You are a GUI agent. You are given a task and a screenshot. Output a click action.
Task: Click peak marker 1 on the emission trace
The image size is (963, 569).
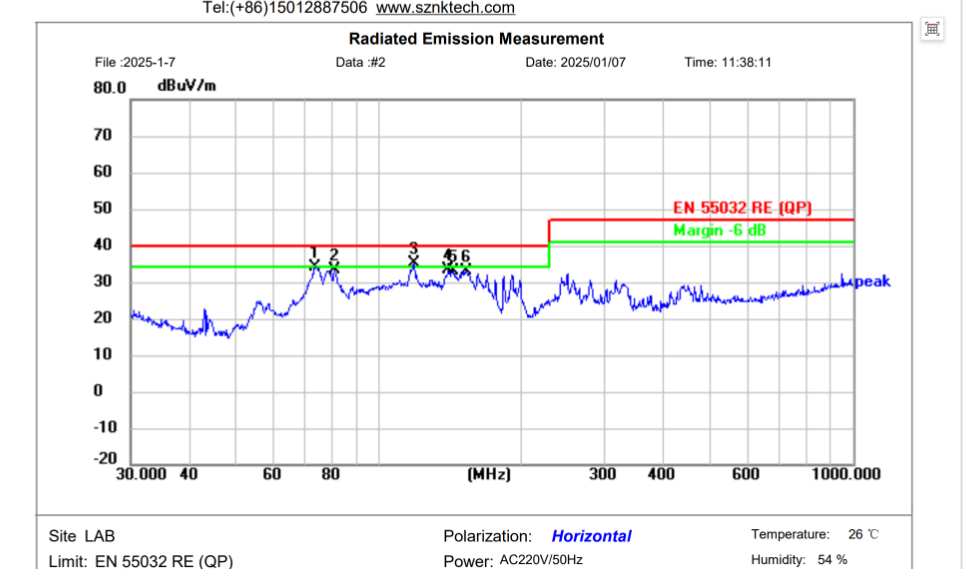(x=314, y=263)
